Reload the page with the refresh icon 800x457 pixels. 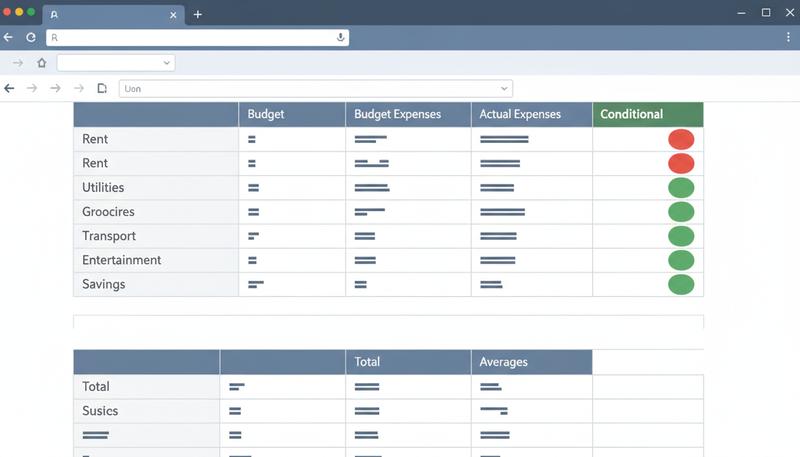[31, 37]
